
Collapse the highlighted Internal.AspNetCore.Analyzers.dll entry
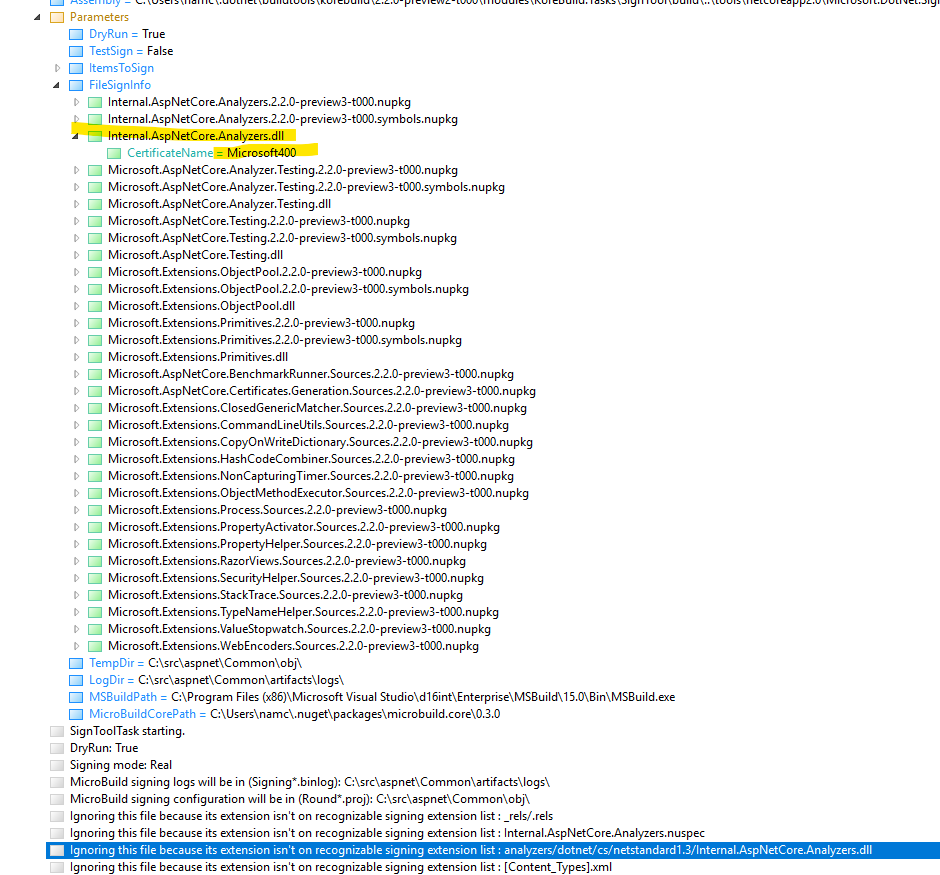click(76, 135)
